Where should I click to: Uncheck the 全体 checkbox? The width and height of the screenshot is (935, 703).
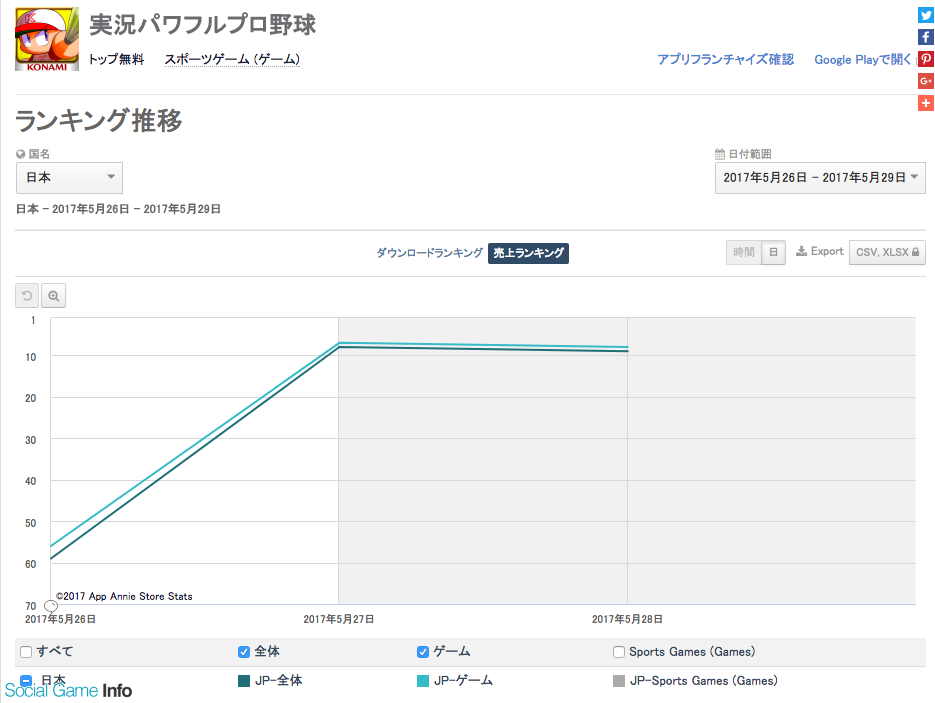click(243, 652)
